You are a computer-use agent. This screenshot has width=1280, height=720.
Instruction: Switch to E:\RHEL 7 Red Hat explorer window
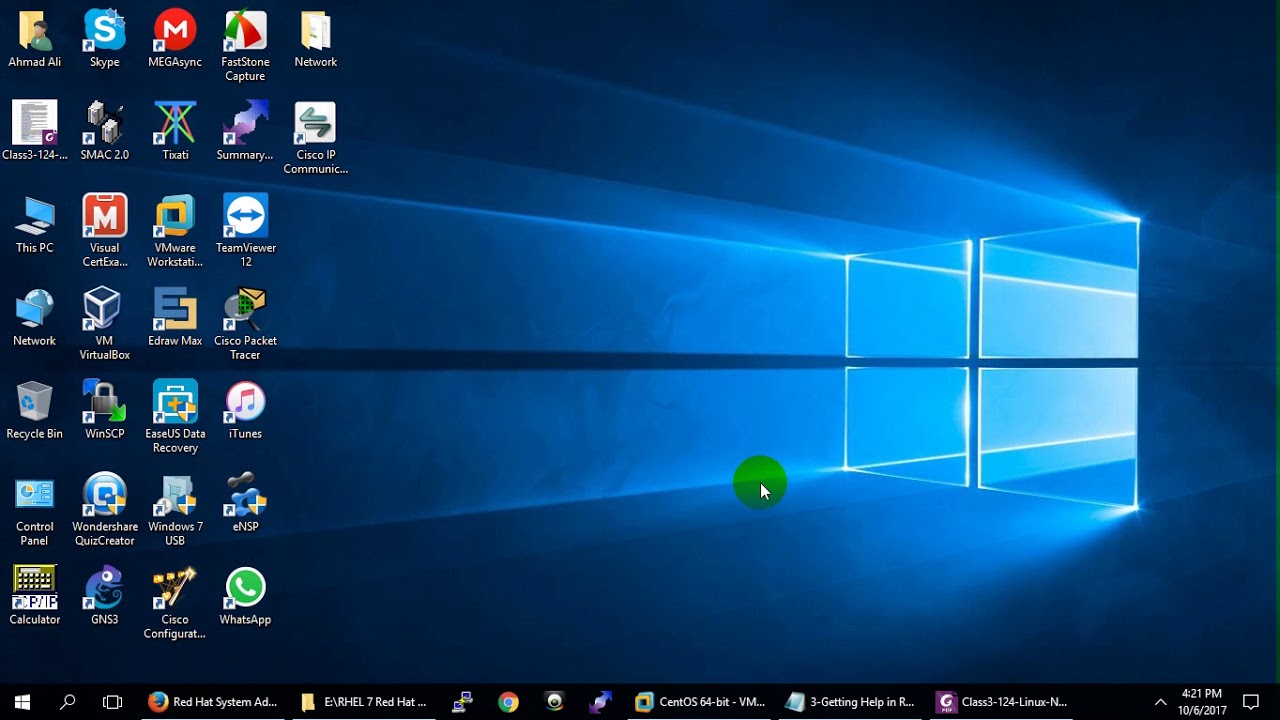click(364, 702)
